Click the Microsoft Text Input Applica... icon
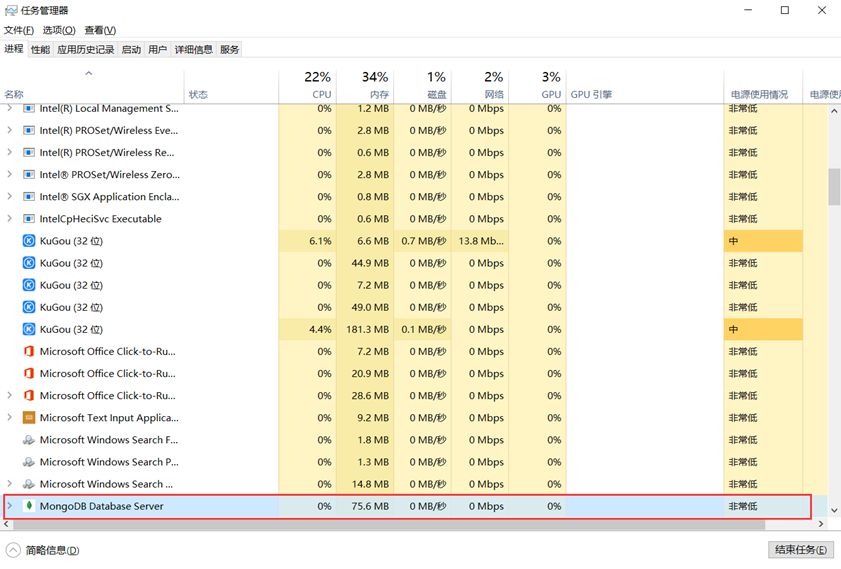This screenshot has height=569, width=841. click(x=29, y=417)
